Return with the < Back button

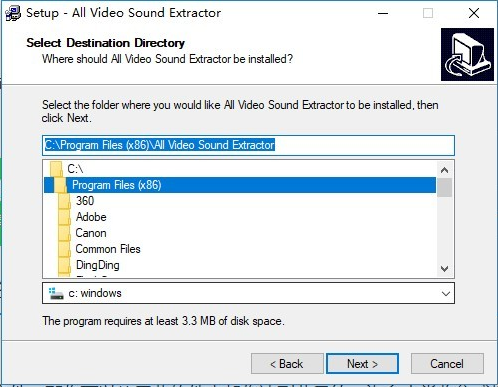(x=287, y=364)
